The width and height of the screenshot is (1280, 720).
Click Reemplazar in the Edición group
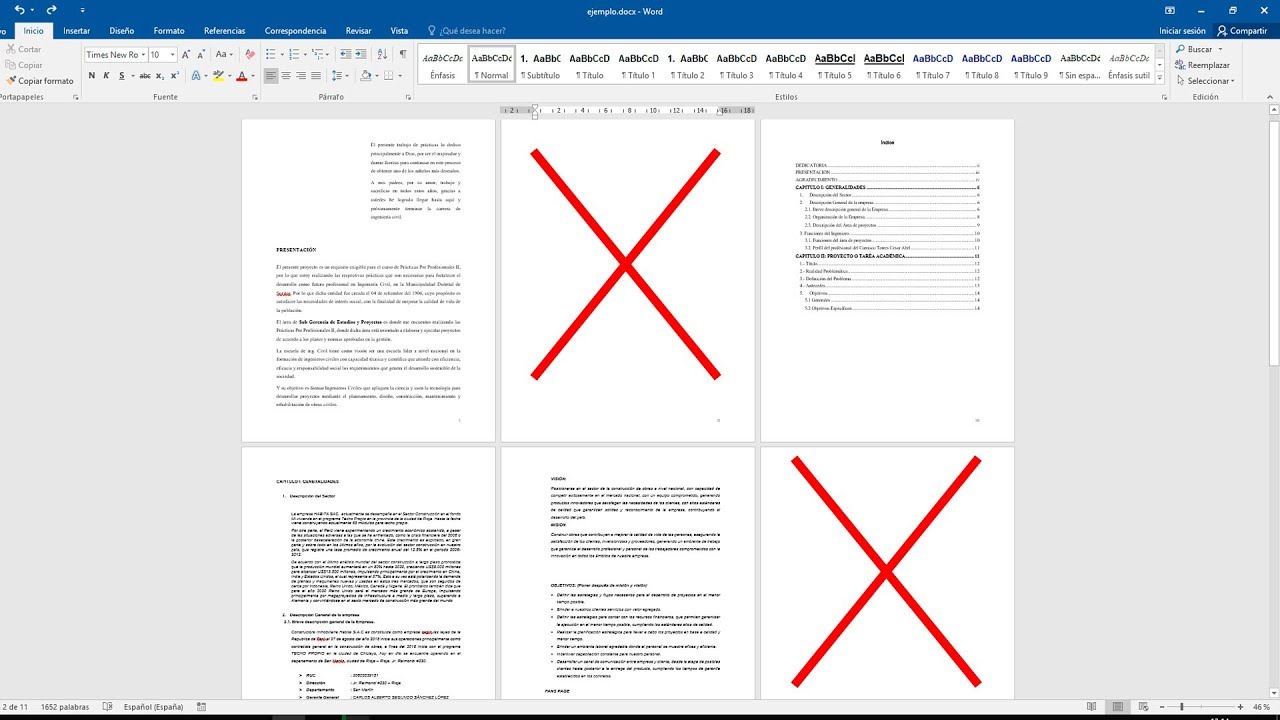[x=1202, y=65]
